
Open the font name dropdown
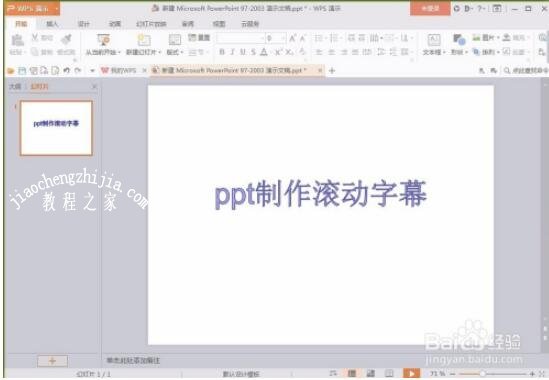[x=262, y=38]
